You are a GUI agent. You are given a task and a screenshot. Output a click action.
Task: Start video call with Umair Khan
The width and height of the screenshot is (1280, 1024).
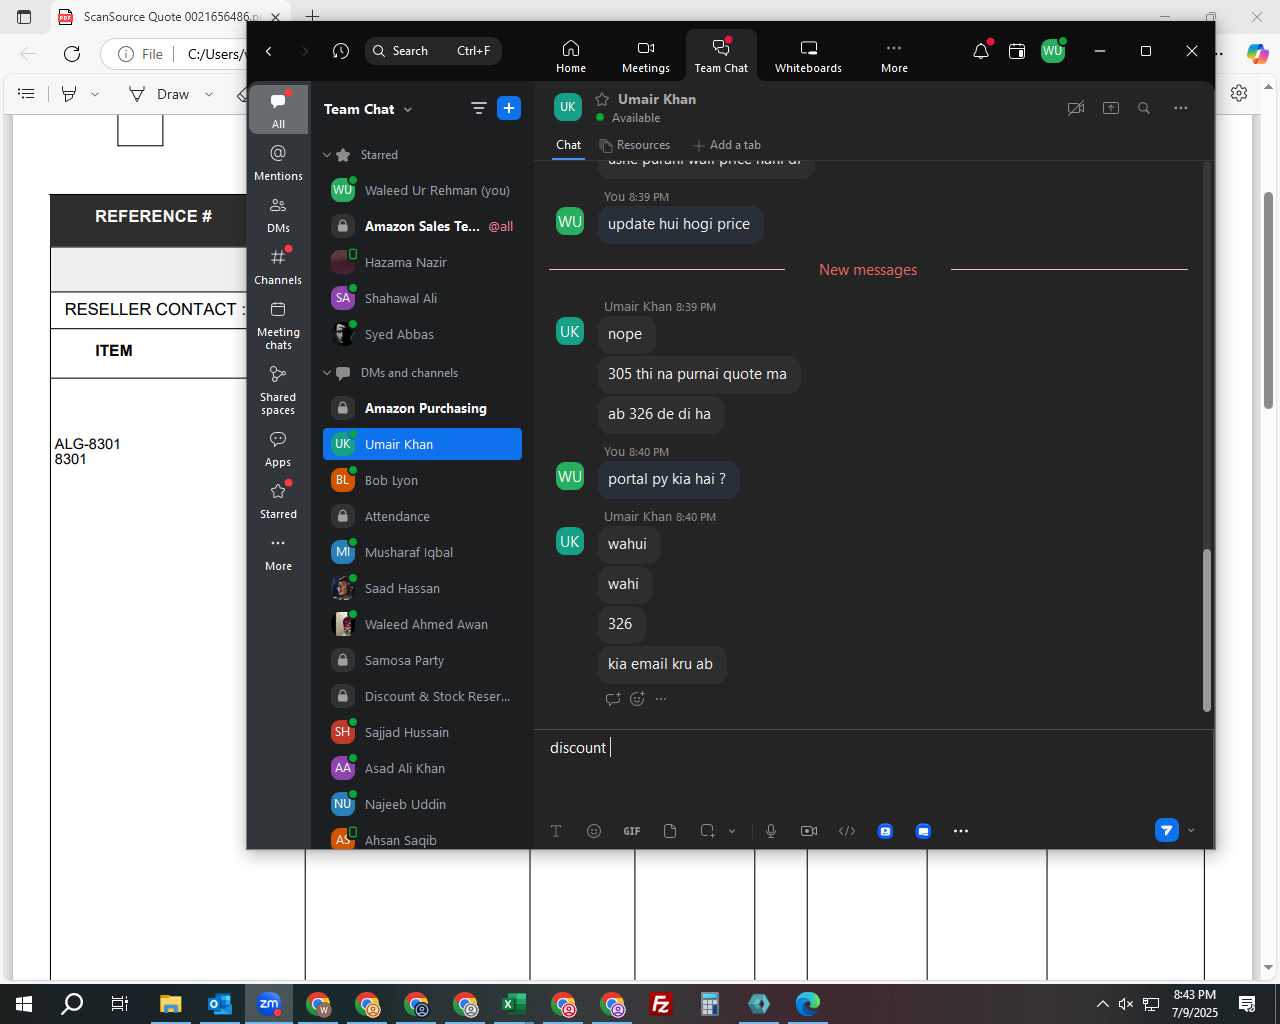point(1076,108)
